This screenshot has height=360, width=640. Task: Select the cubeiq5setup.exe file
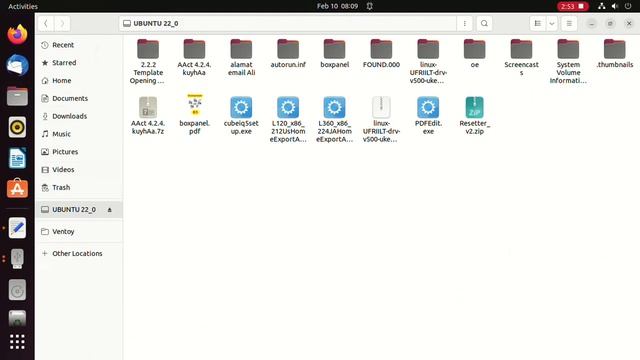pyautogui.click(x=241, y=116)
